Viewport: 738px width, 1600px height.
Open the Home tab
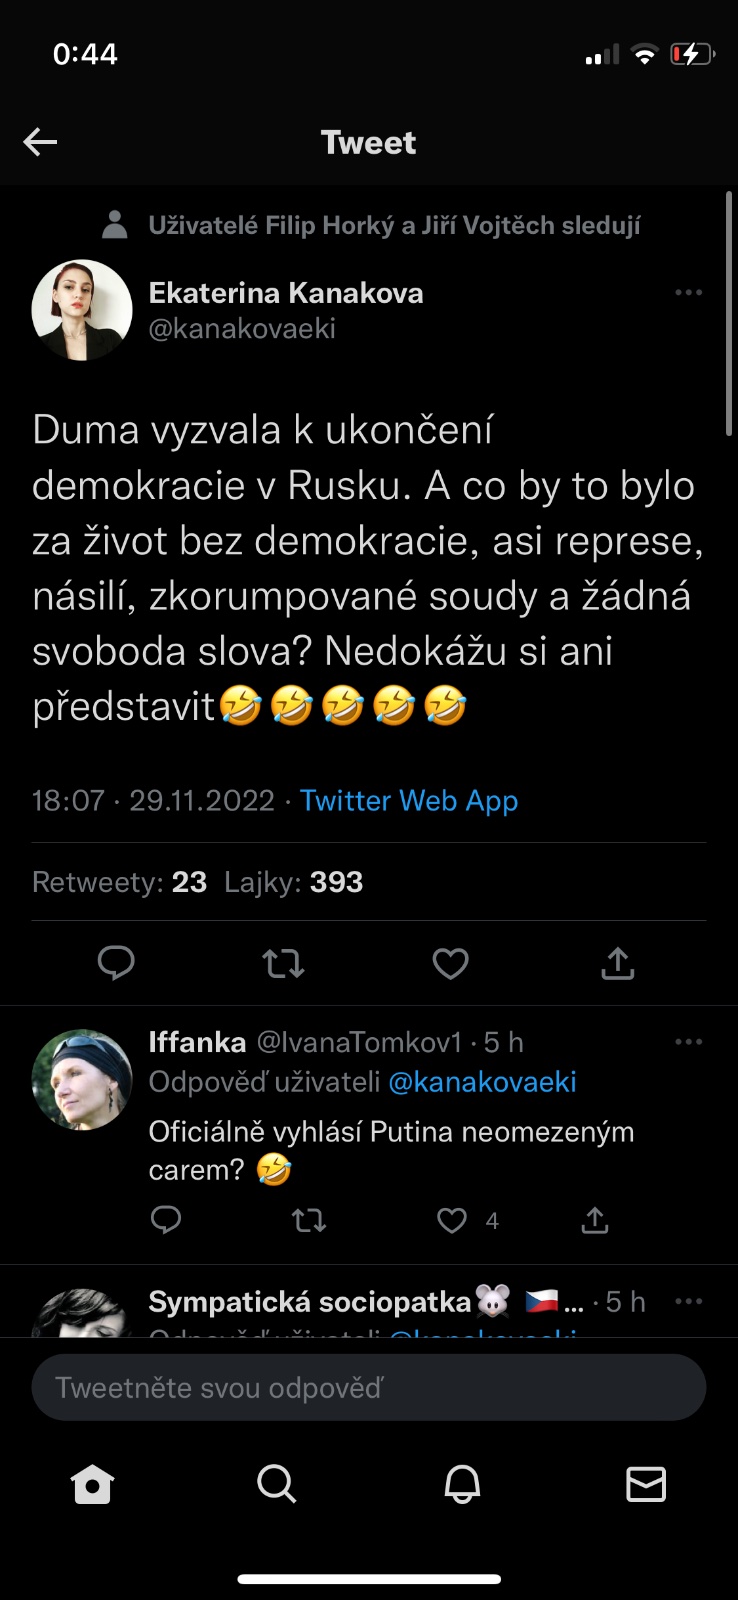pyautogui.click(x=92, y=1484)
